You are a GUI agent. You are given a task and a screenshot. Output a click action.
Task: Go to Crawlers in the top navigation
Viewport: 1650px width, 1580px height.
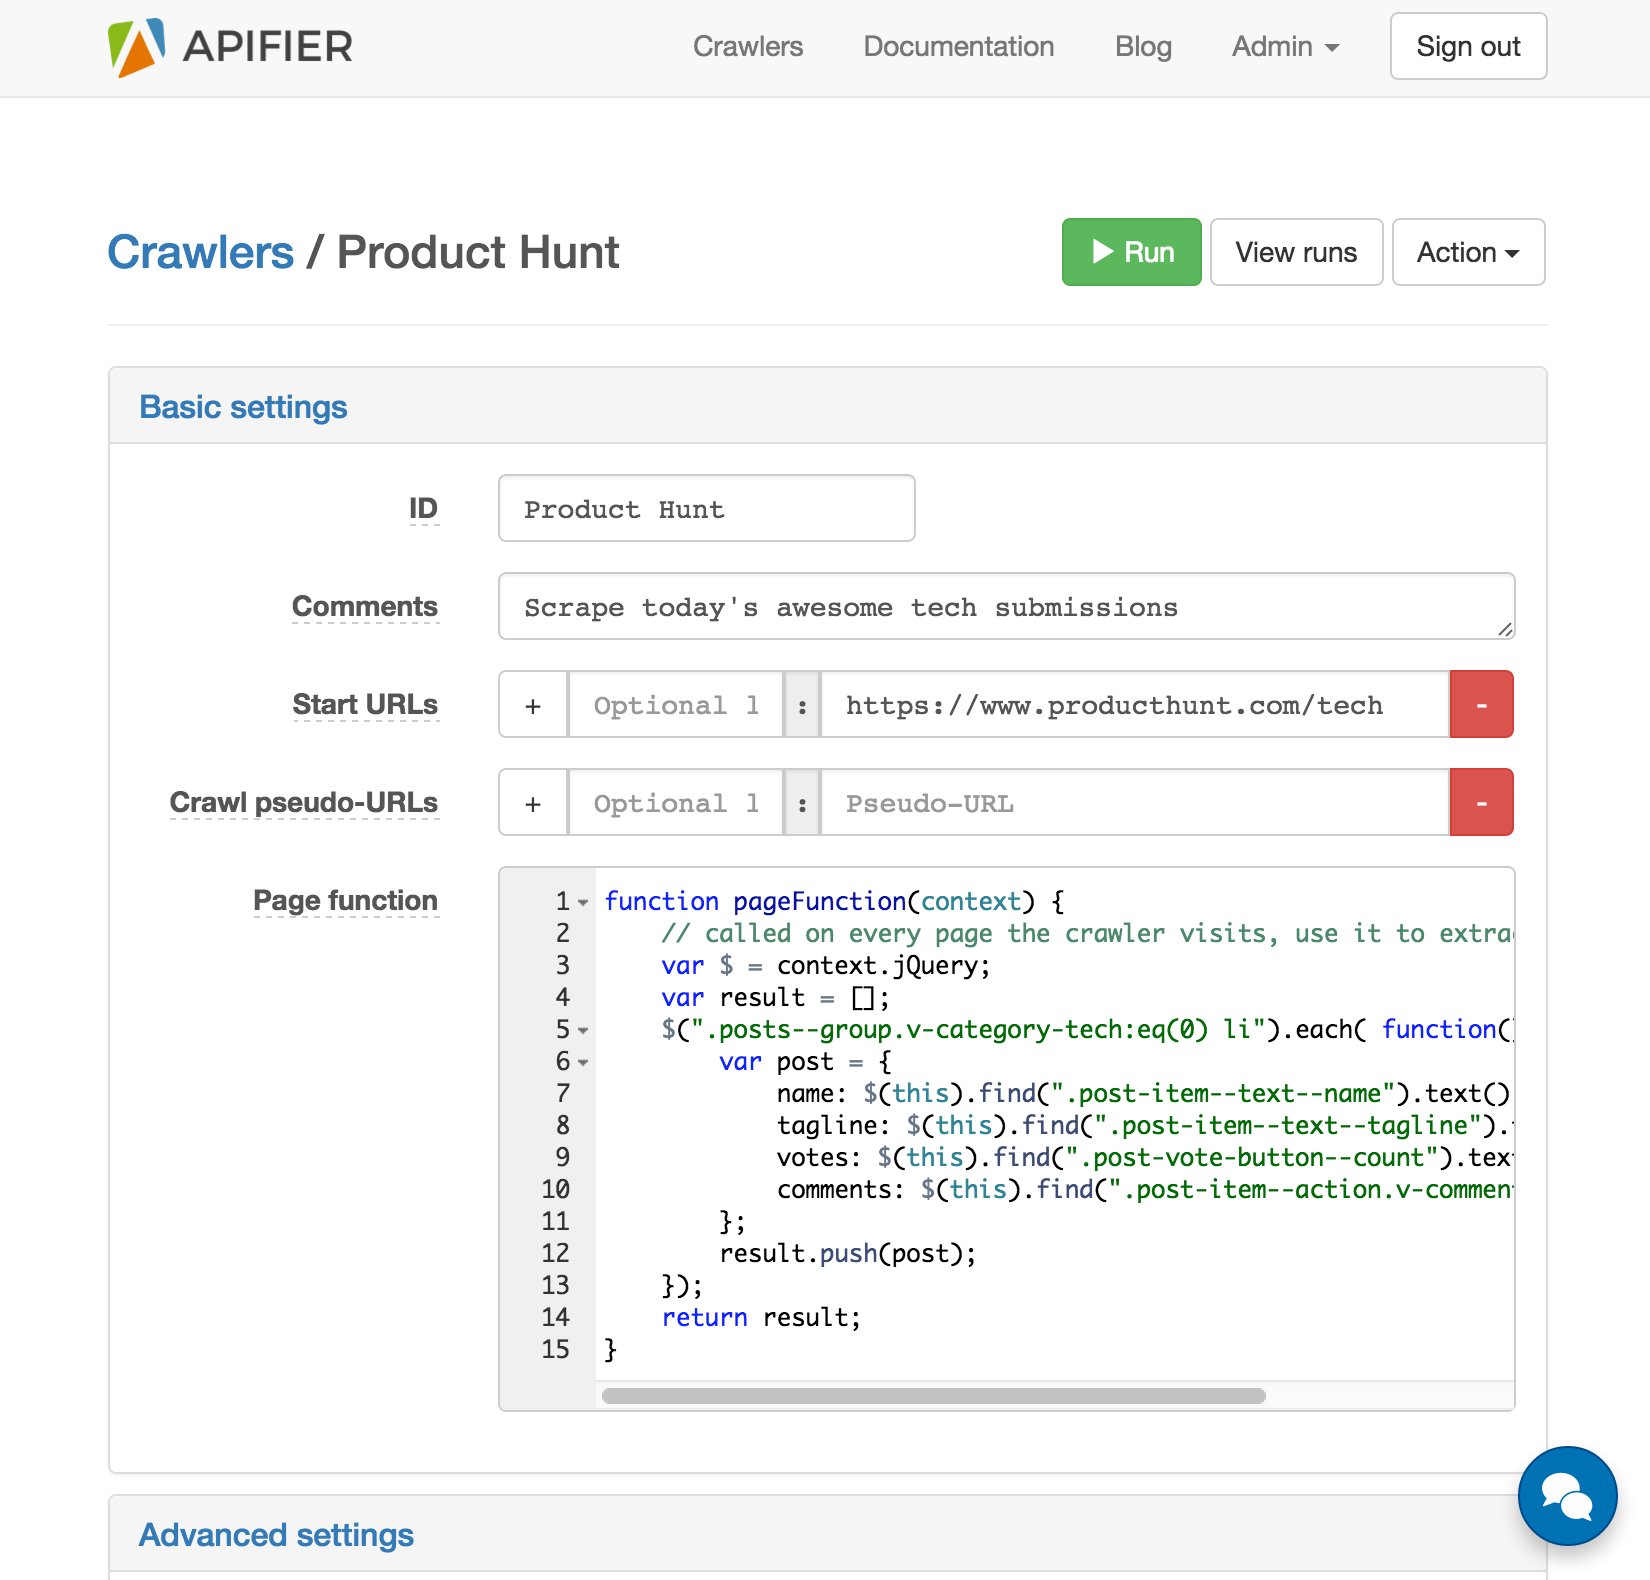pos(748,47)
